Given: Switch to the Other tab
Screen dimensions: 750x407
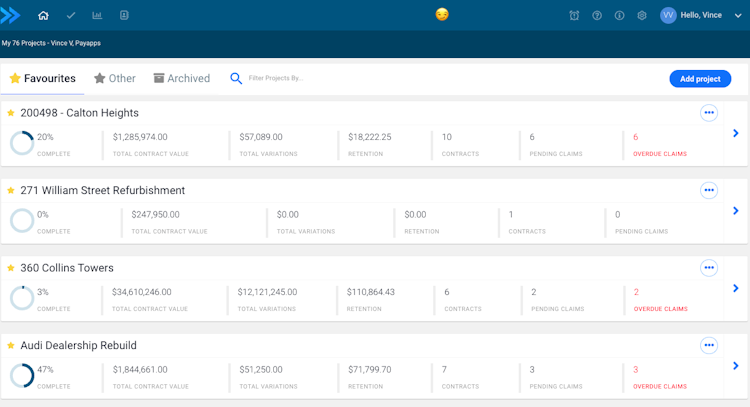Looking at the screenshot, I should click(115, 78).
